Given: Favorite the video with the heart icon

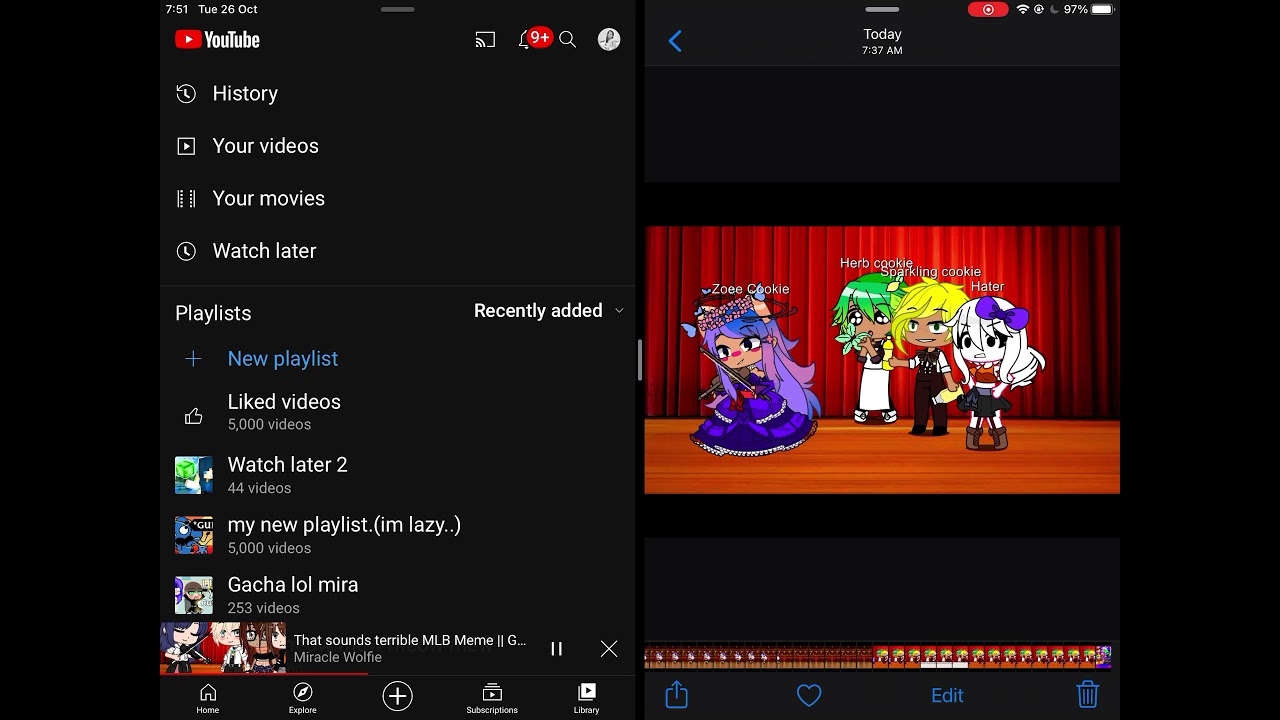Looking at the screenshot, I should 809,695.
